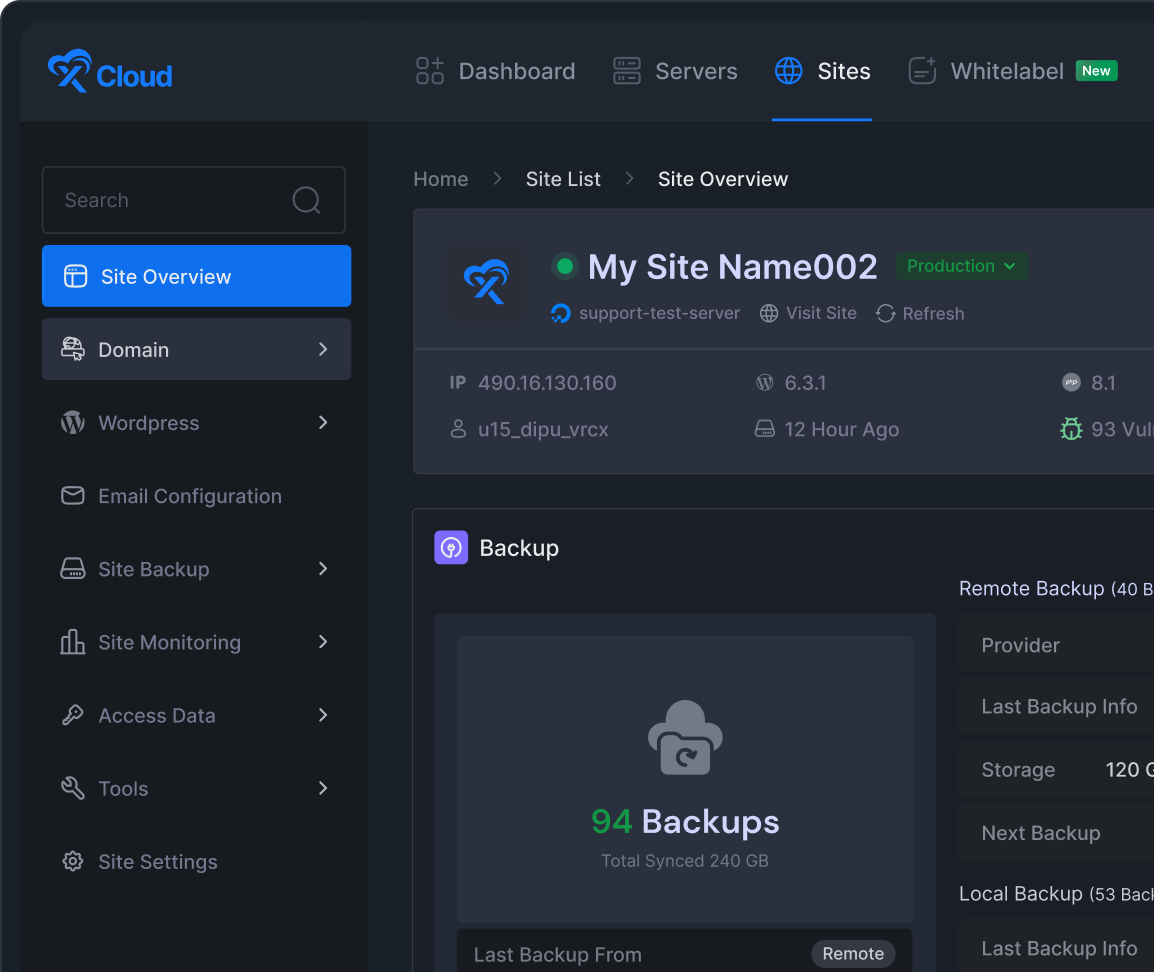
Task: Click the Site List breadcrumb link
Action: (x=563, y=179)
